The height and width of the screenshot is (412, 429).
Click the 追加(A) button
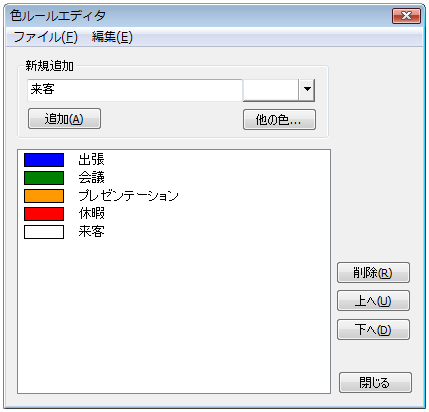click(64, 119)
